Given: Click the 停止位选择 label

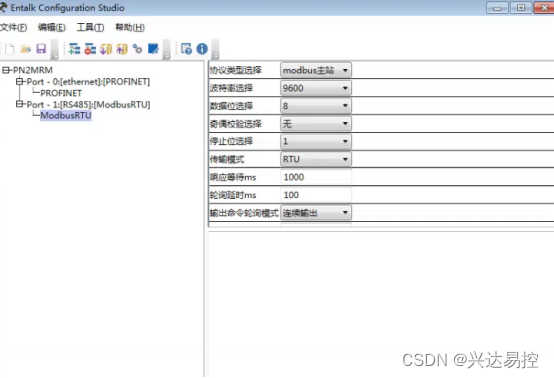Looking at the screenshot, I should click(231, 141).
